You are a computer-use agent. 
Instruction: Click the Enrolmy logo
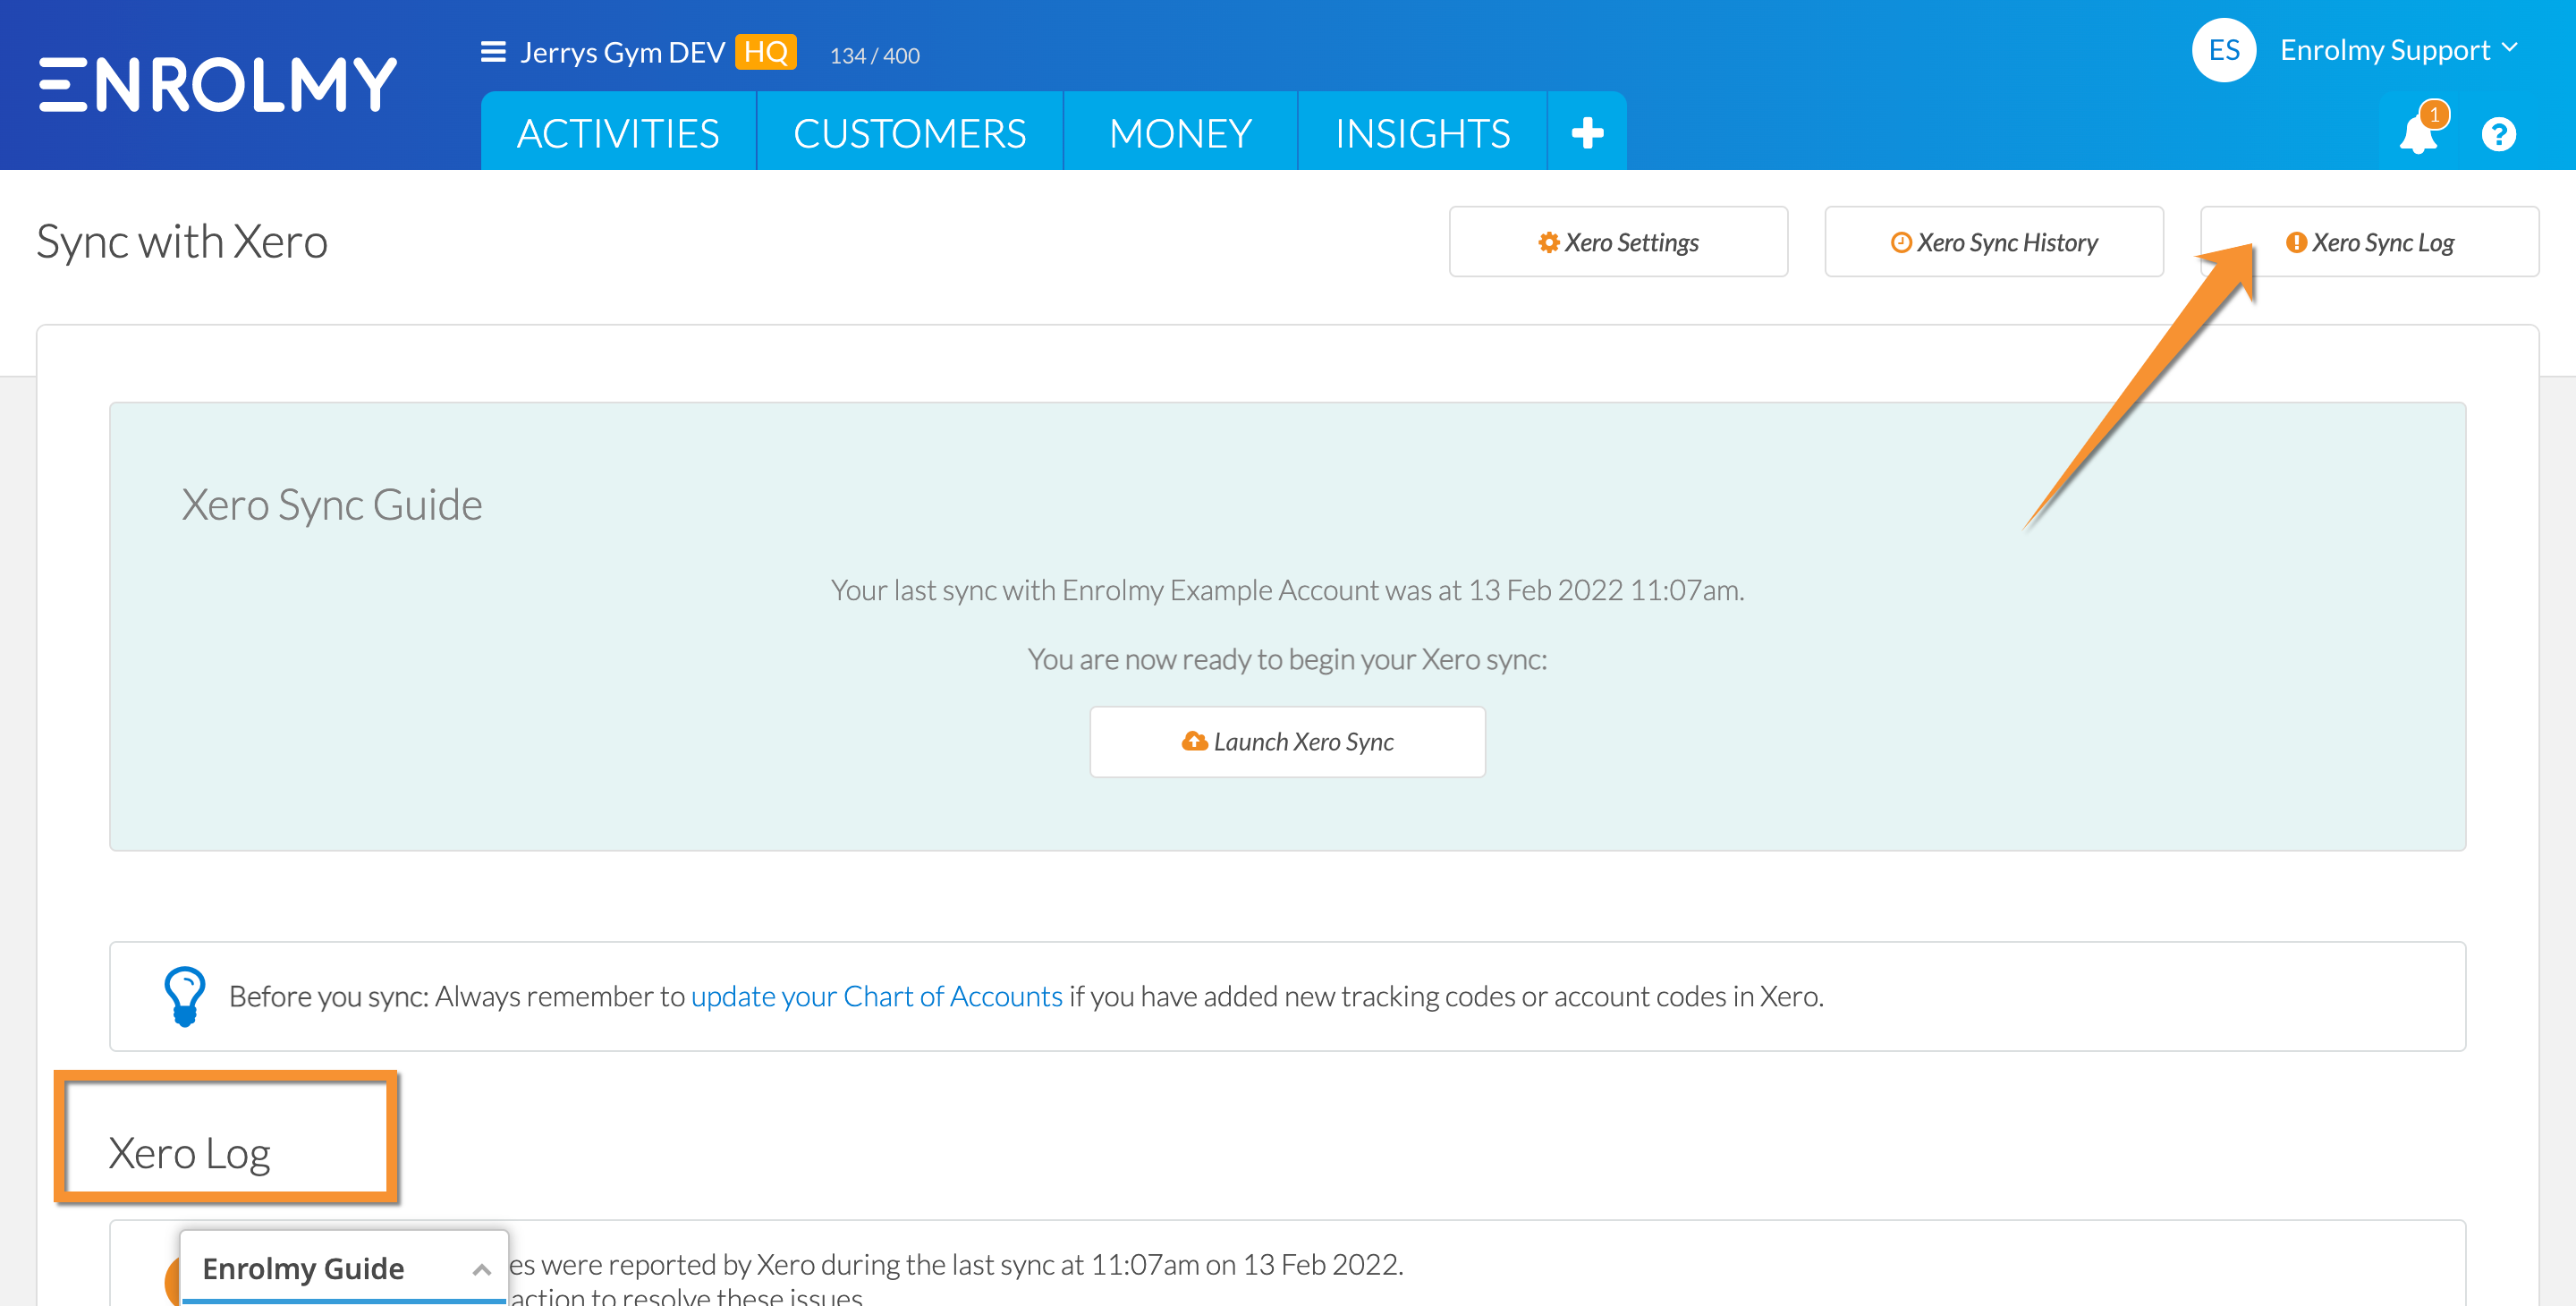tap(218, 84)
